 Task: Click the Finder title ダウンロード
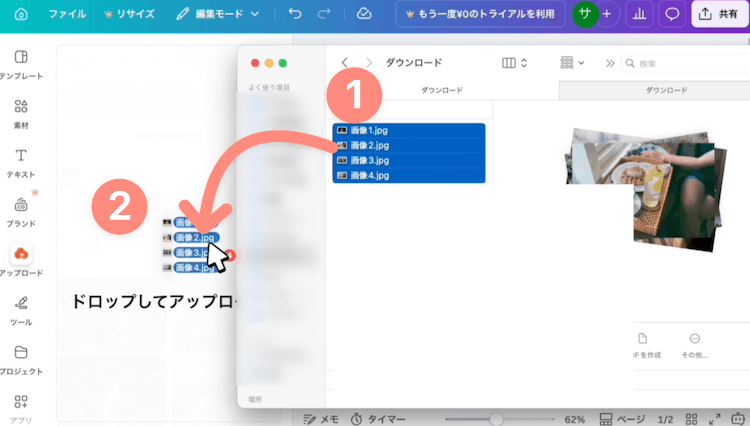[x=414, y=63]
